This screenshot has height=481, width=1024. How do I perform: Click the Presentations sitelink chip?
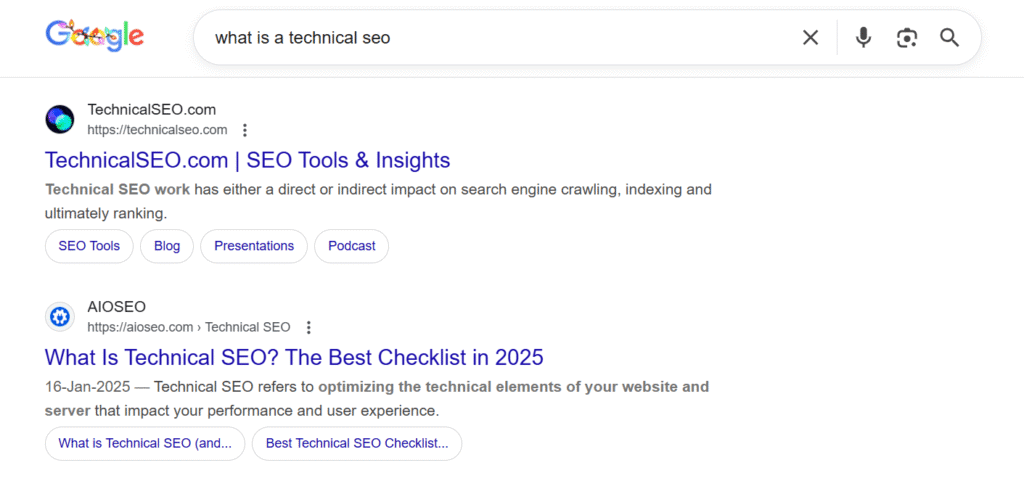click(x=254, y=246)
